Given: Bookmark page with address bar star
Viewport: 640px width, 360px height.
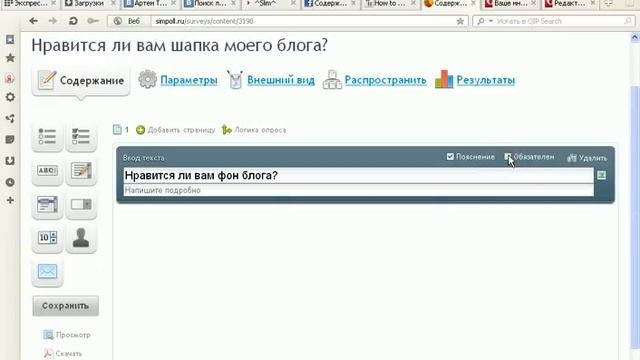Looking at the screenshot, I should coord(460,21).
